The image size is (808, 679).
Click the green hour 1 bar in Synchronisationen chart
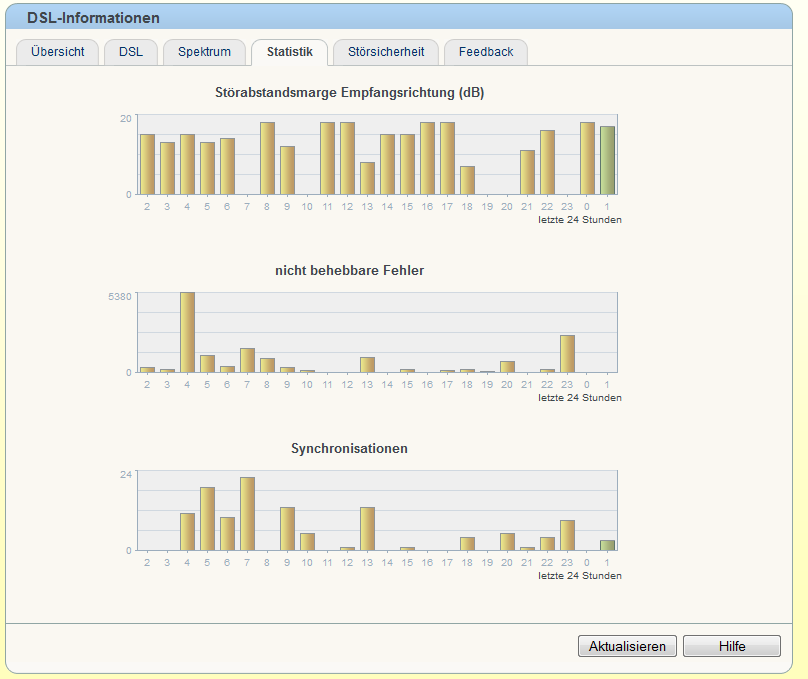pos(608,546)
